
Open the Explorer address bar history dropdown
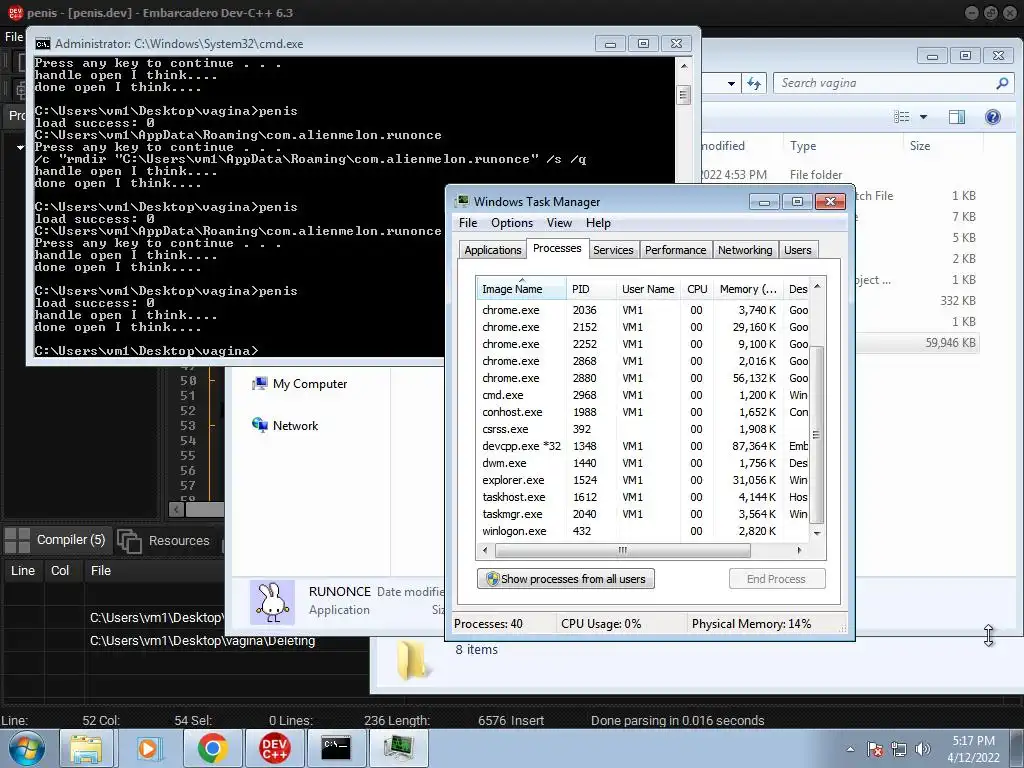tap(731, 83)
